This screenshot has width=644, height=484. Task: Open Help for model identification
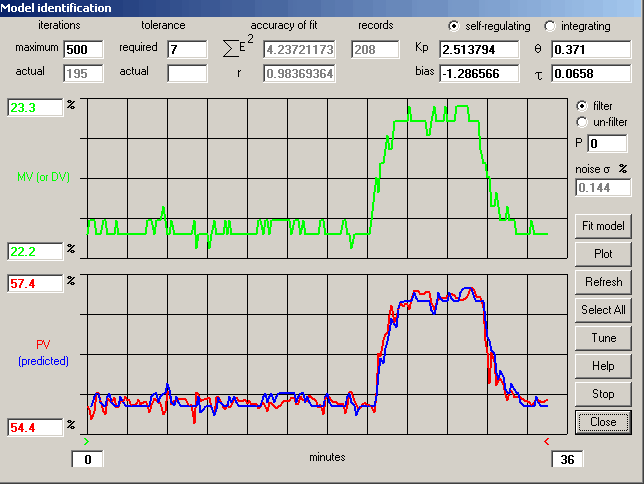[603, 366]
